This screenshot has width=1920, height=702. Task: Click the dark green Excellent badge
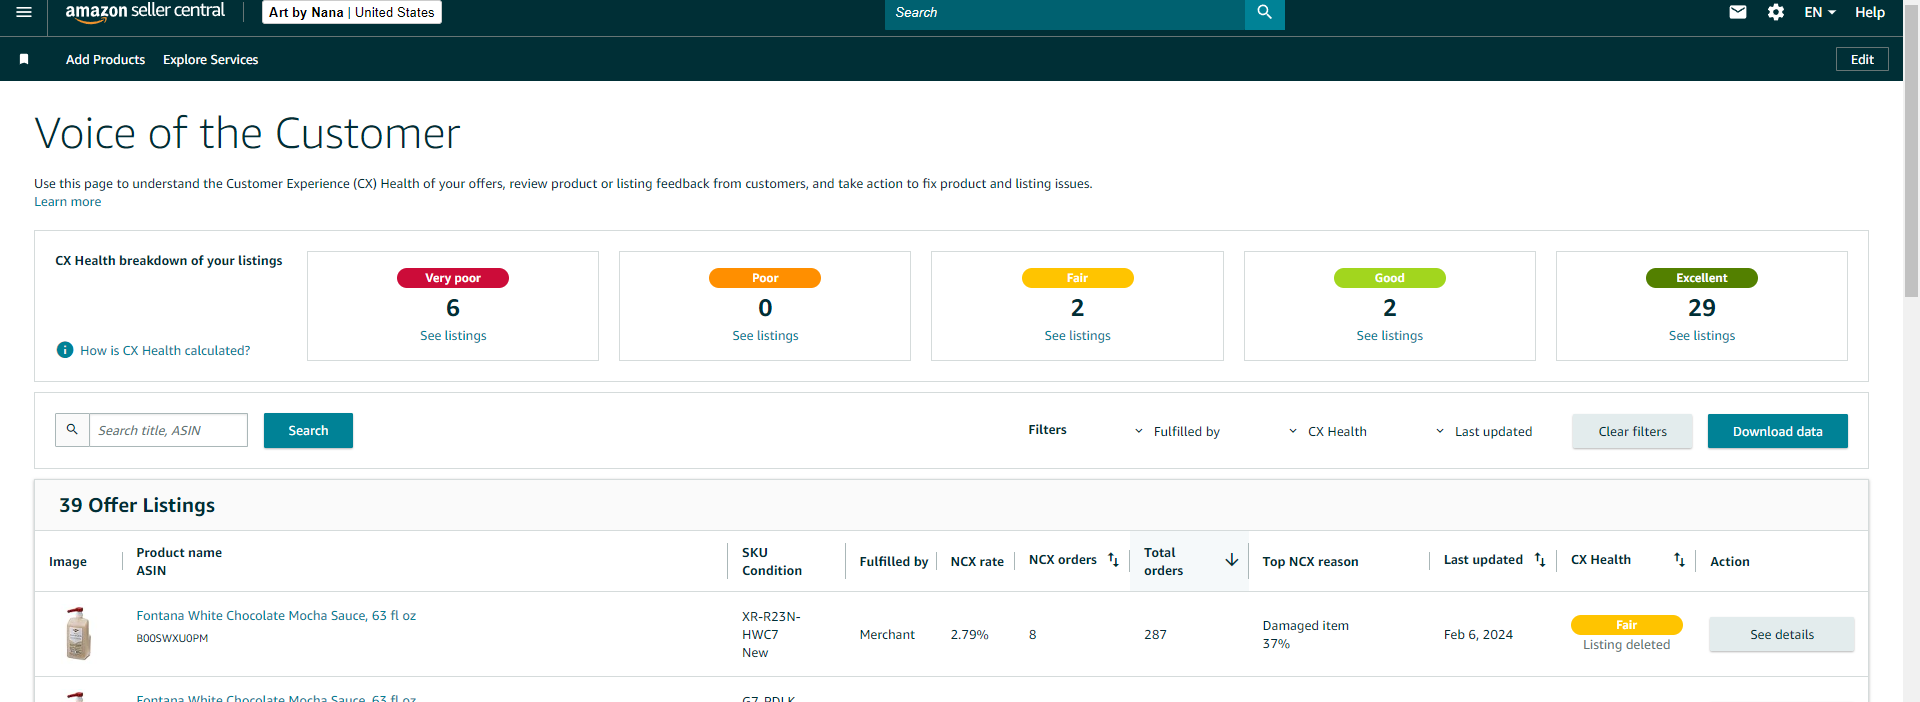click(1701, 278)
